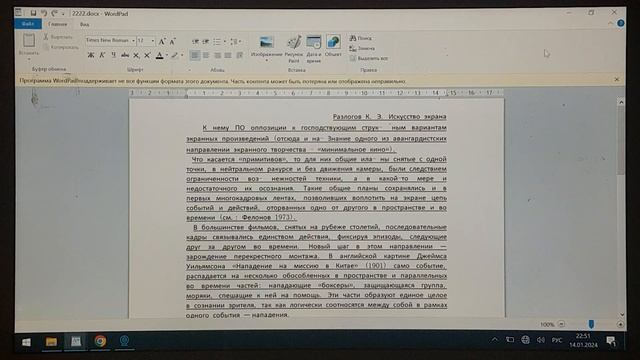Increase font size with grow icon
The height and width of the screenshot is (360, 640).
162,41
